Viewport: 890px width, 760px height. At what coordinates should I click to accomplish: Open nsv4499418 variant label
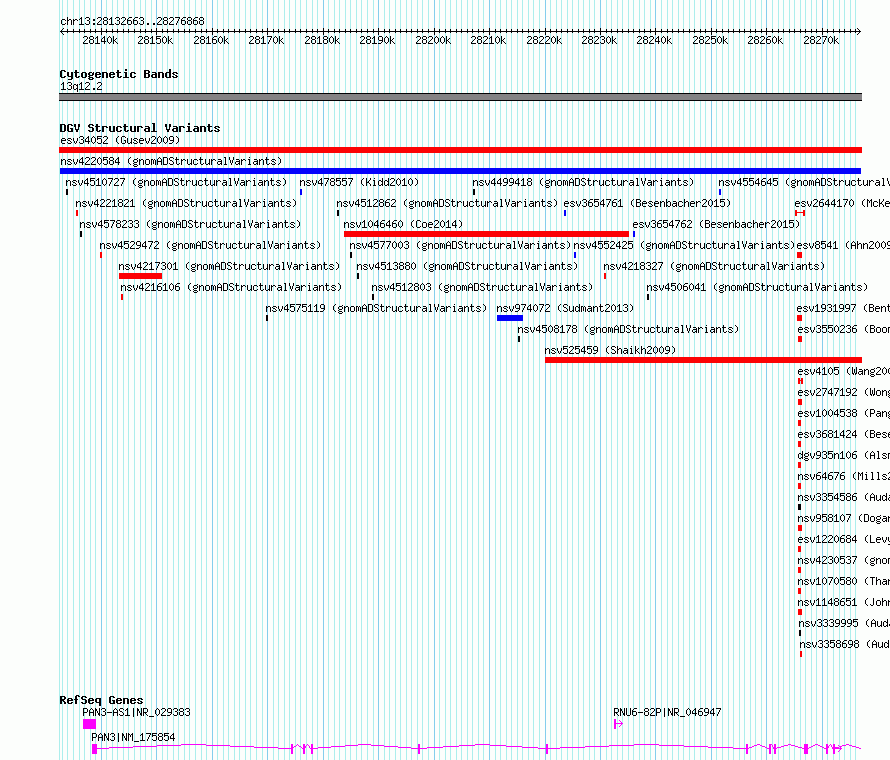pos(583,182)
